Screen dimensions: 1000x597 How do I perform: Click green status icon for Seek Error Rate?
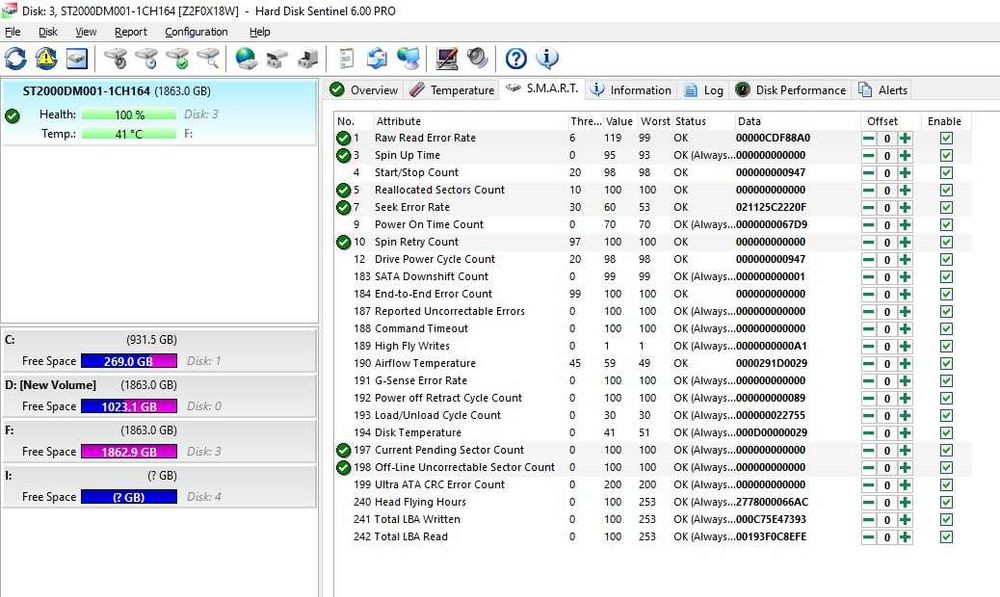click(343, 207)
